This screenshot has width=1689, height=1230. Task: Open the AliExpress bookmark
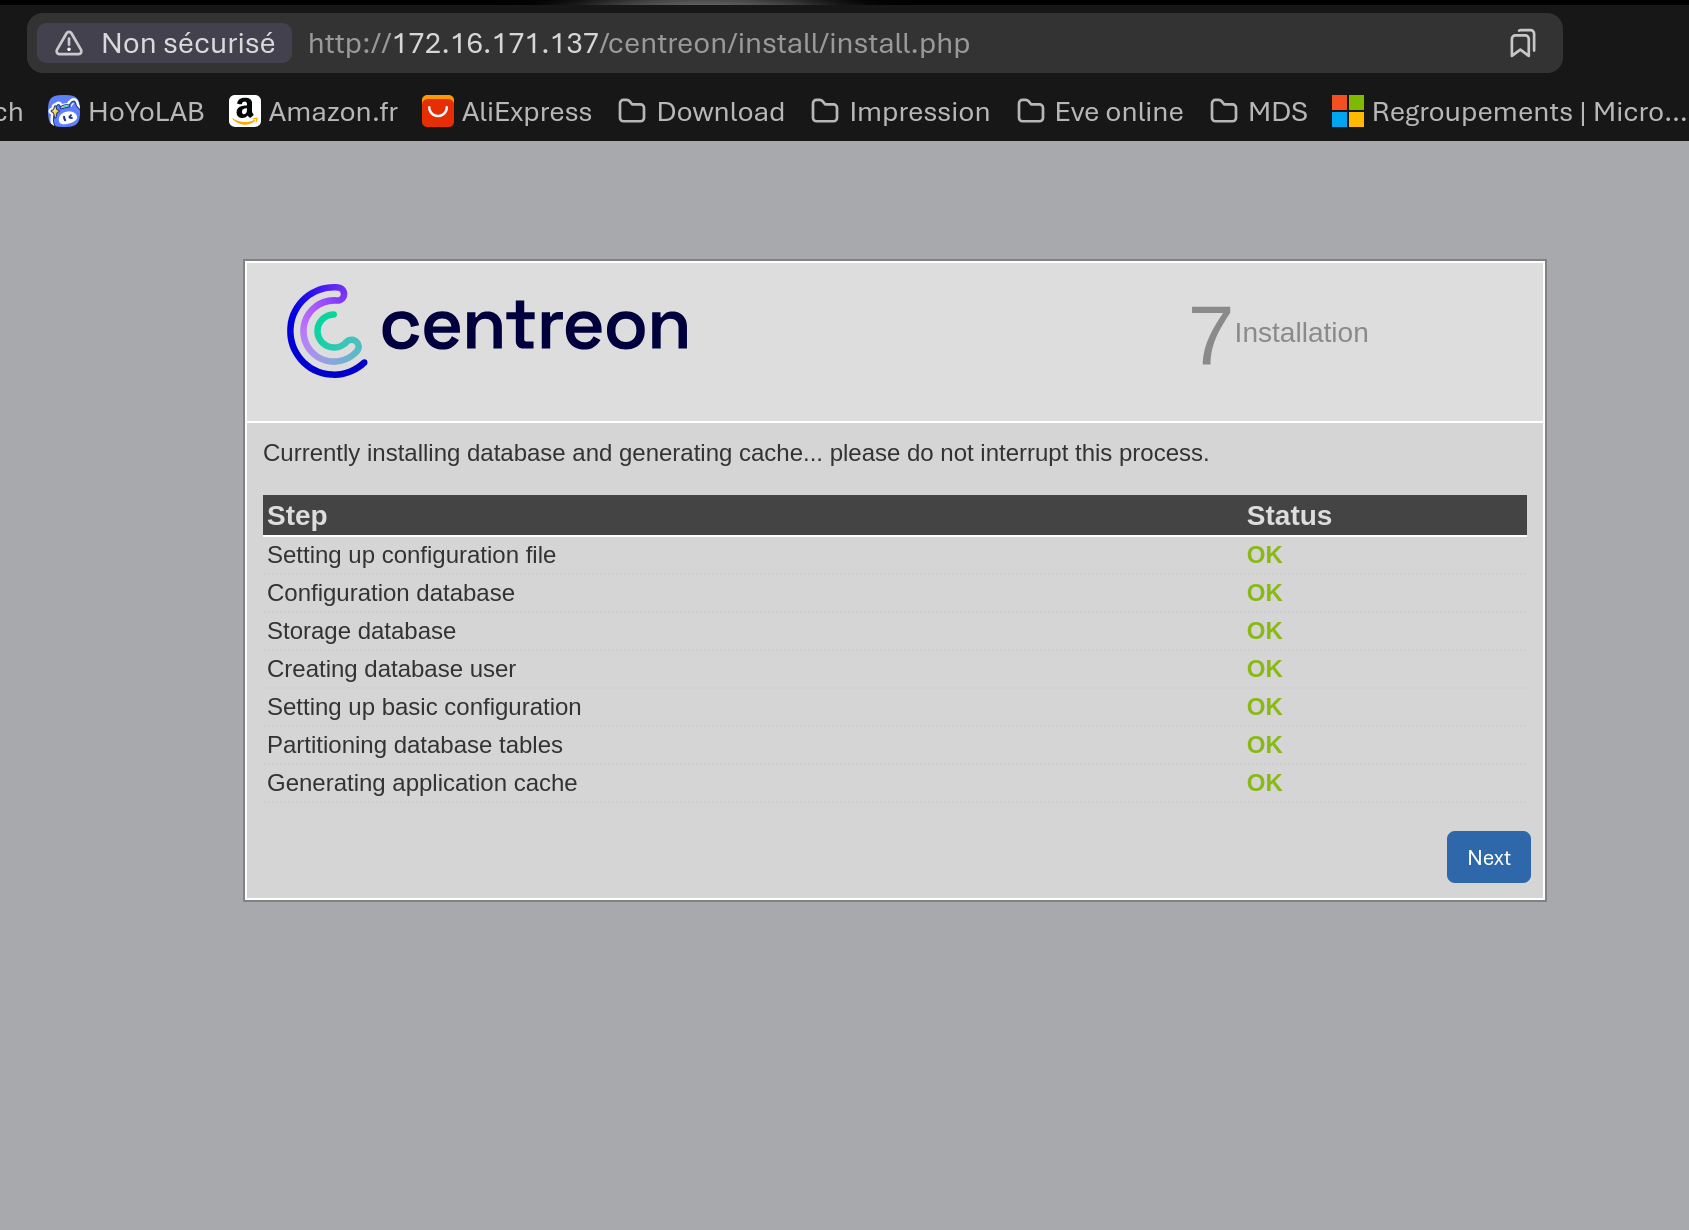pyautogui.click(x=507, y=111)
